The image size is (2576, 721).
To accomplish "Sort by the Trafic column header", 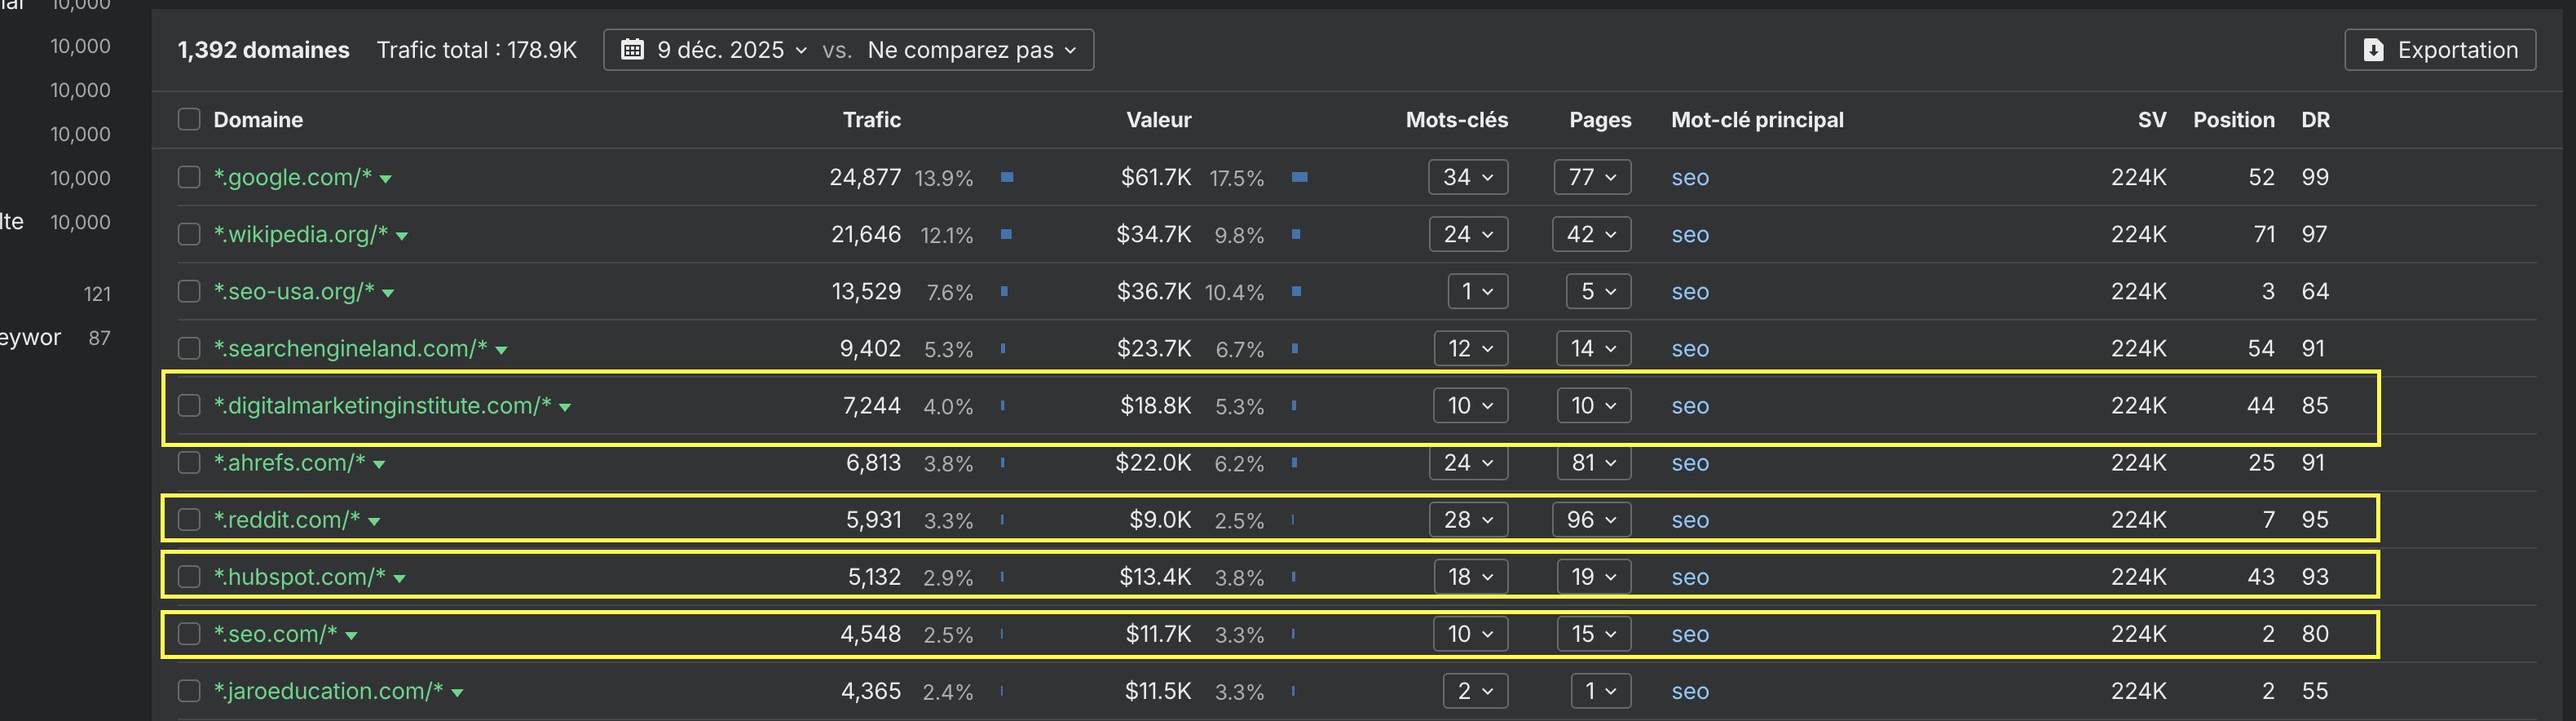I will click(871, 120).
